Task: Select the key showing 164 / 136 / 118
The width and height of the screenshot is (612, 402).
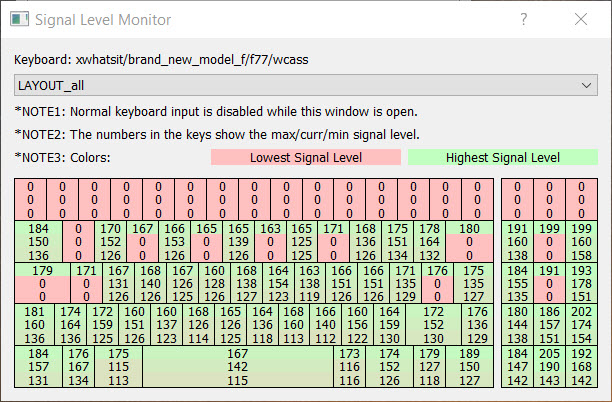Action: tap(262, 325)
